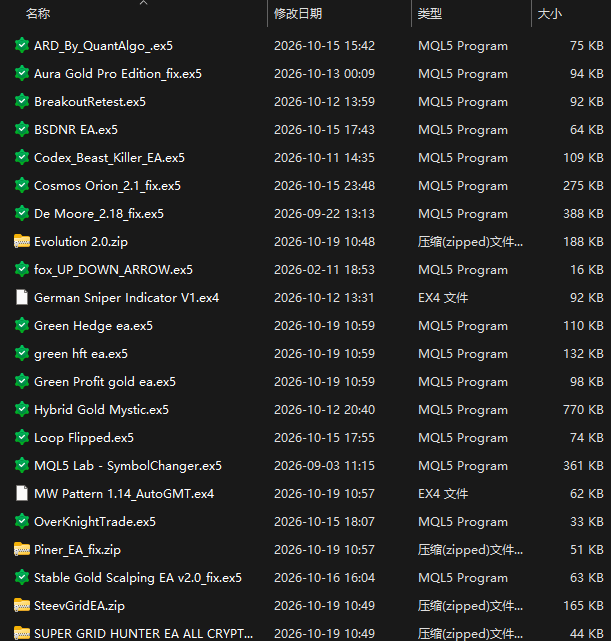Select file name Piner_EA_fix.zip
The image size is (611, 641).
(77, 550)
